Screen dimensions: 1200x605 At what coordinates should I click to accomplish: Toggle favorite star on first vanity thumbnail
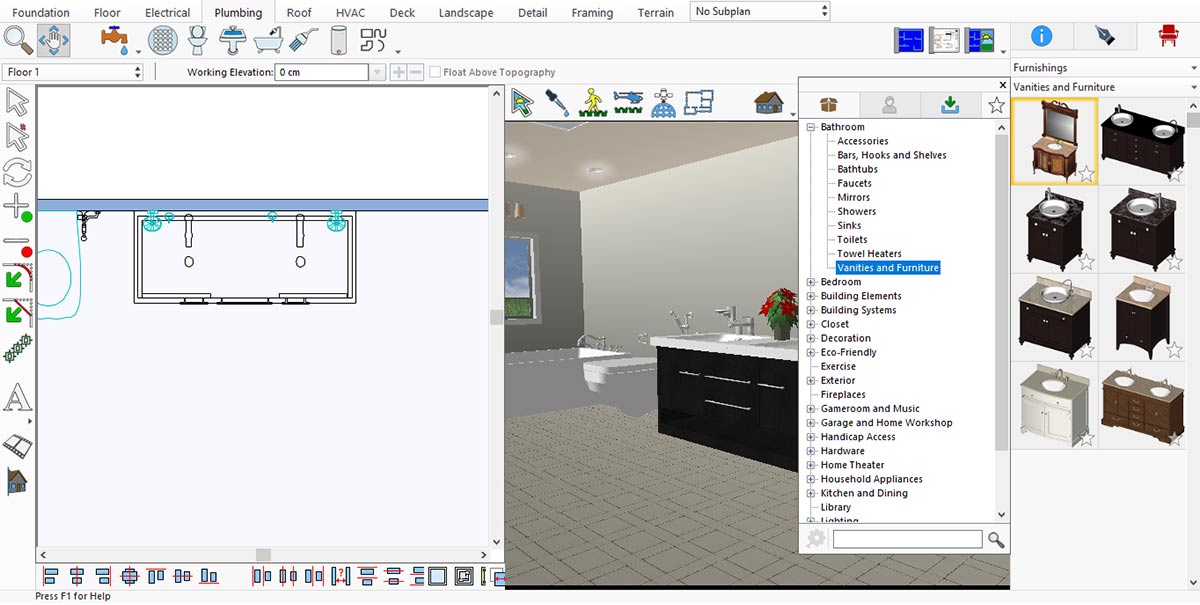(1086, 175)
